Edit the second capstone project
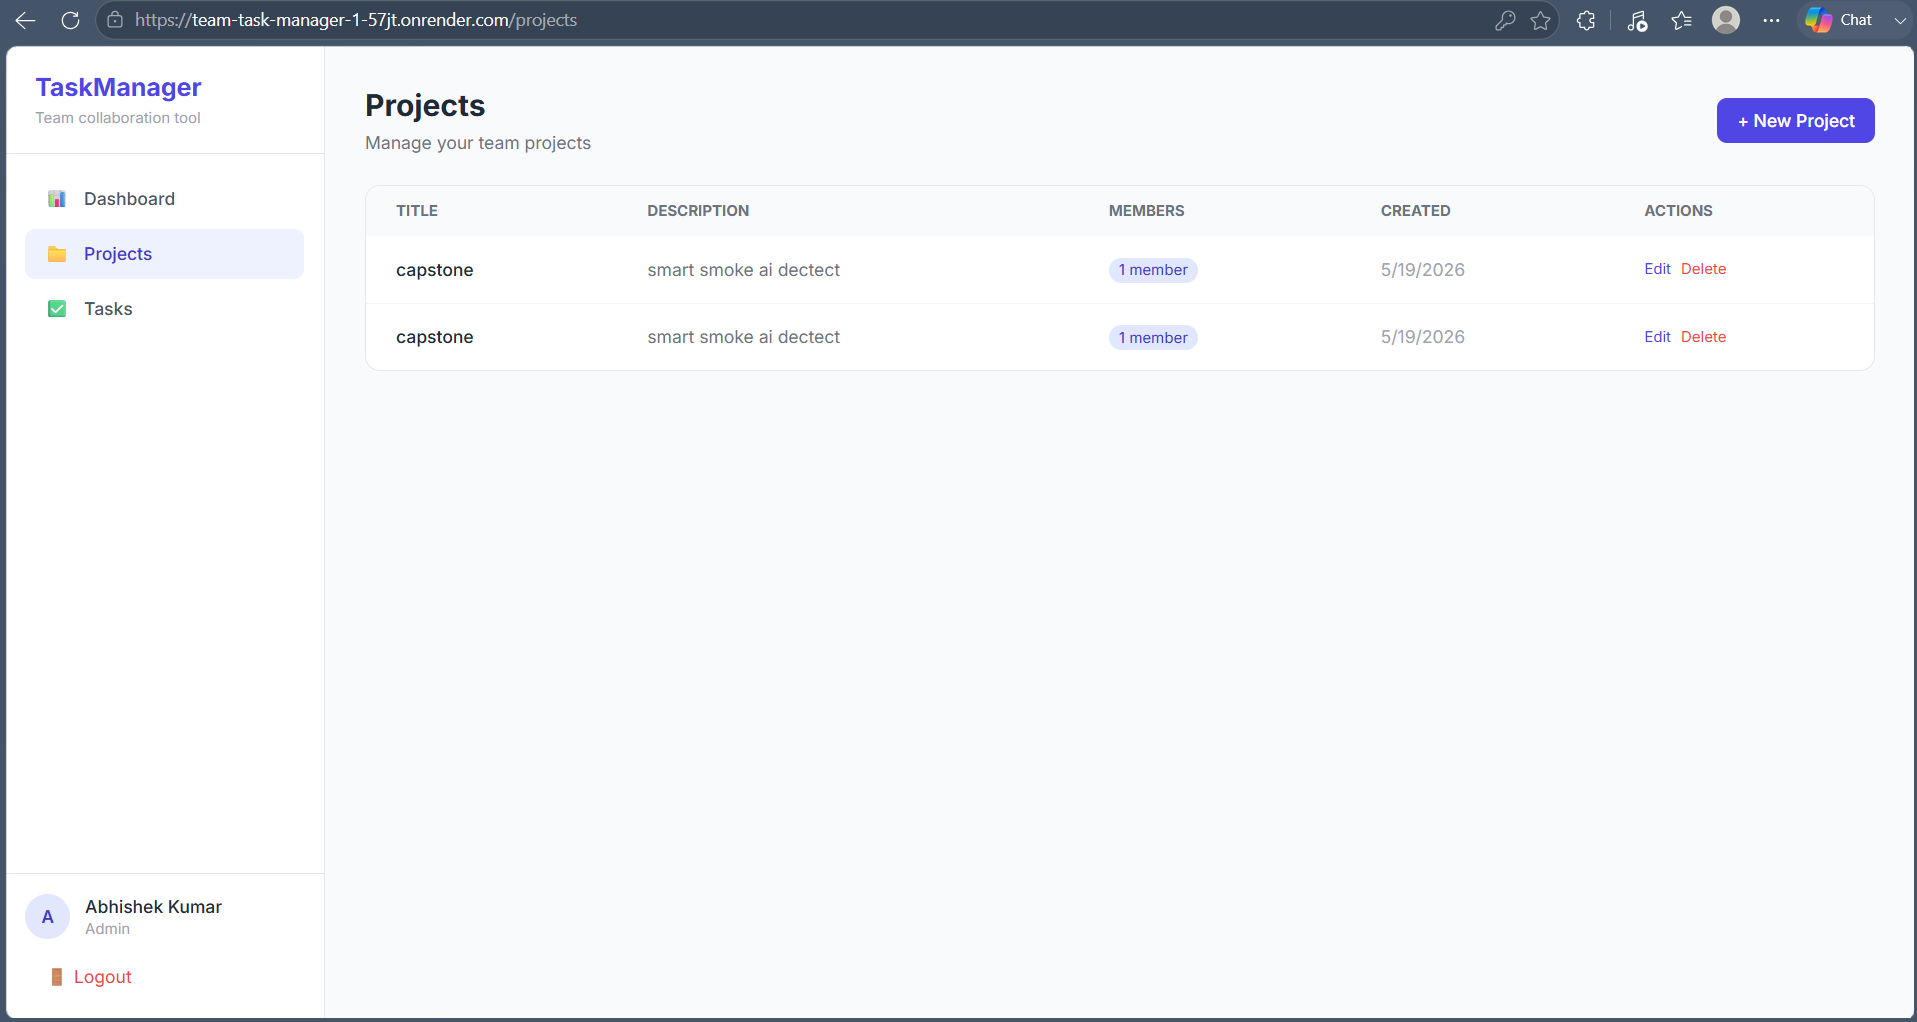This screenshot has width=1917, height=1022. tap(1657, 337)
